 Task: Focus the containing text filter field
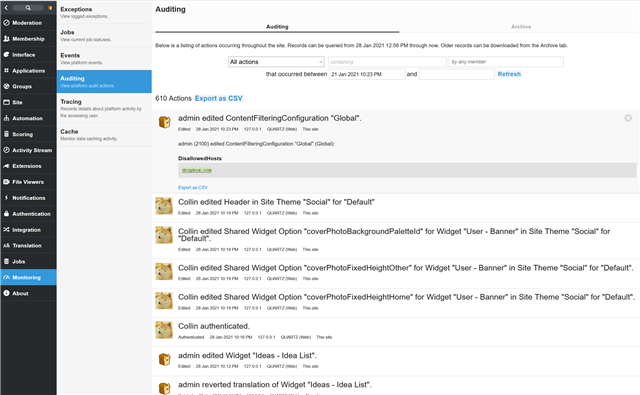pyautogui.click(x=387, y=62)
